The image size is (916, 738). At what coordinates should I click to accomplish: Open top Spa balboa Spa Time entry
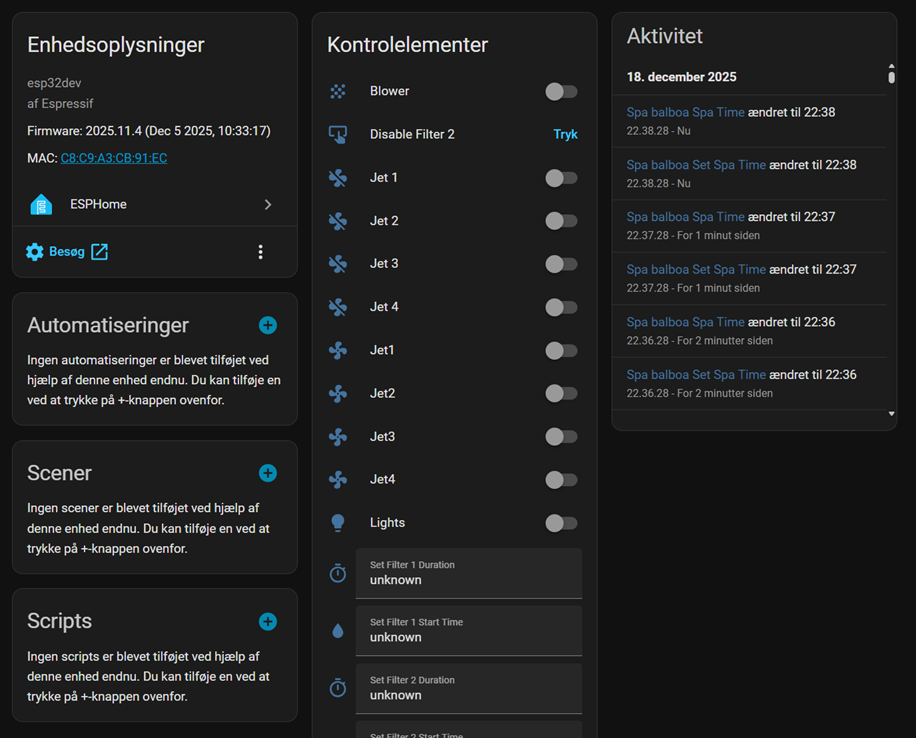point(685,112)
